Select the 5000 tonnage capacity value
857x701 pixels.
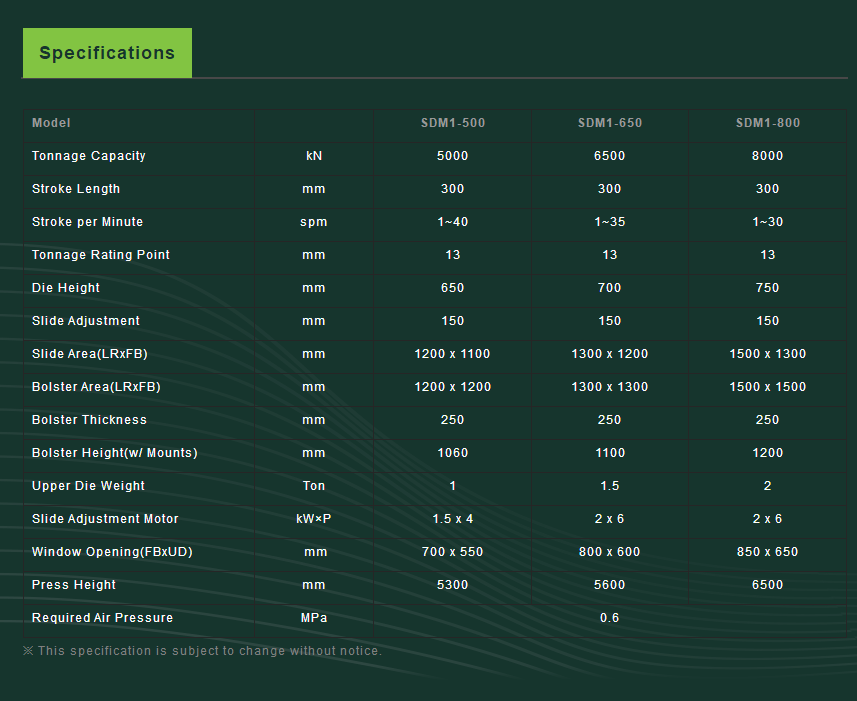click(453, 156)
